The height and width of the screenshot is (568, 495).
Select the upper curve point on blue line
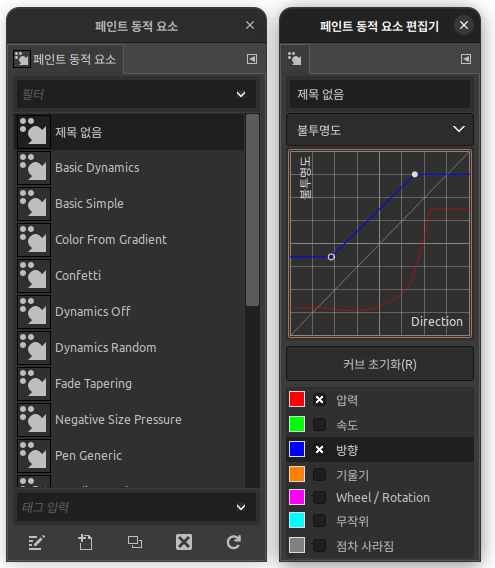coord(415,174)
